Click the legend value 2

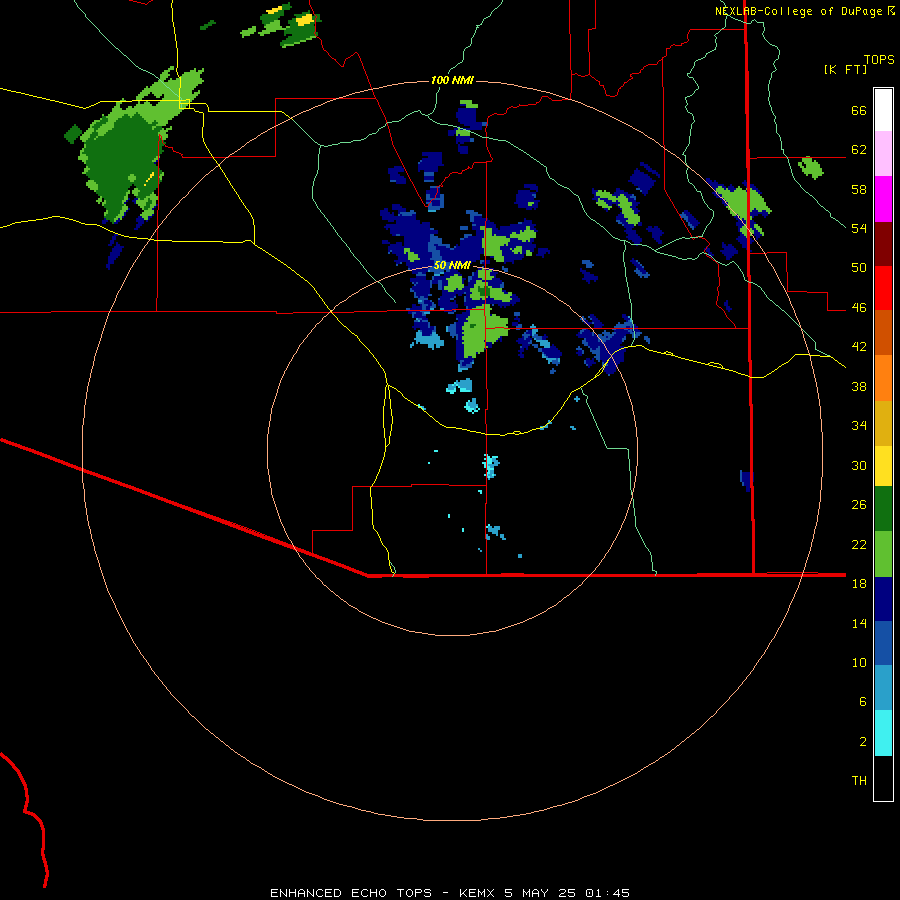[x=863, y=742]
